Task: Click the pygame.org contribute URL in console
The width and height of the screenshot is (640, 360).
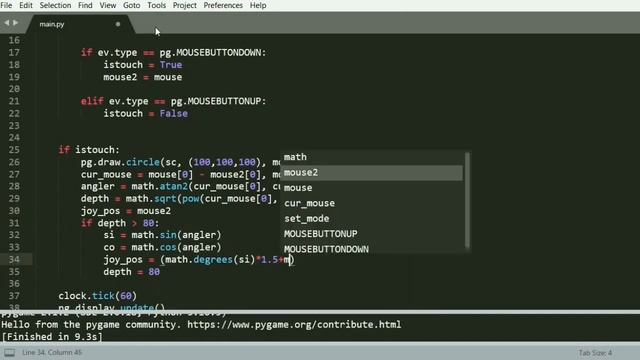Action: point(294,325)
